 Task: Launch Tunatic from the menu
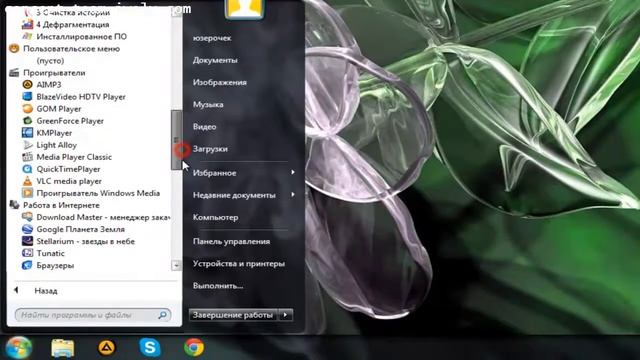[x=50, y=253]
